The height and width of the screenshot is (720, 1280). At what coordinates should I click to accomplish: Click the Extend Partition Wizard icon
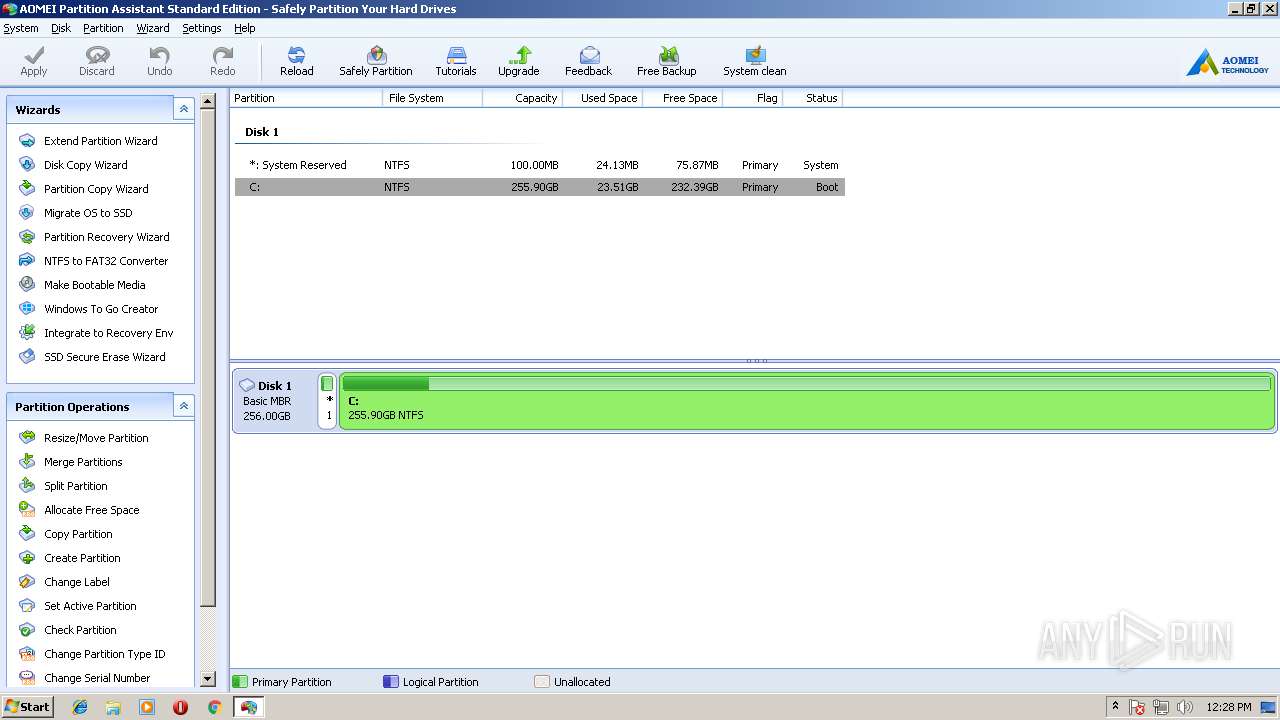pos(27,141)
